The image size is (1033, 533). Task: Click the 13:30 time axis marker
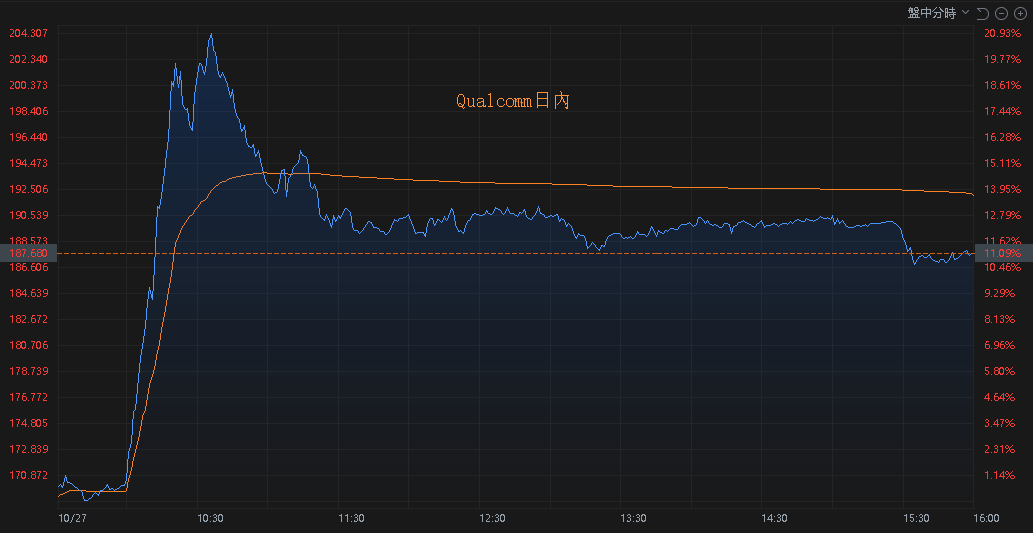(x=633, y=518)
